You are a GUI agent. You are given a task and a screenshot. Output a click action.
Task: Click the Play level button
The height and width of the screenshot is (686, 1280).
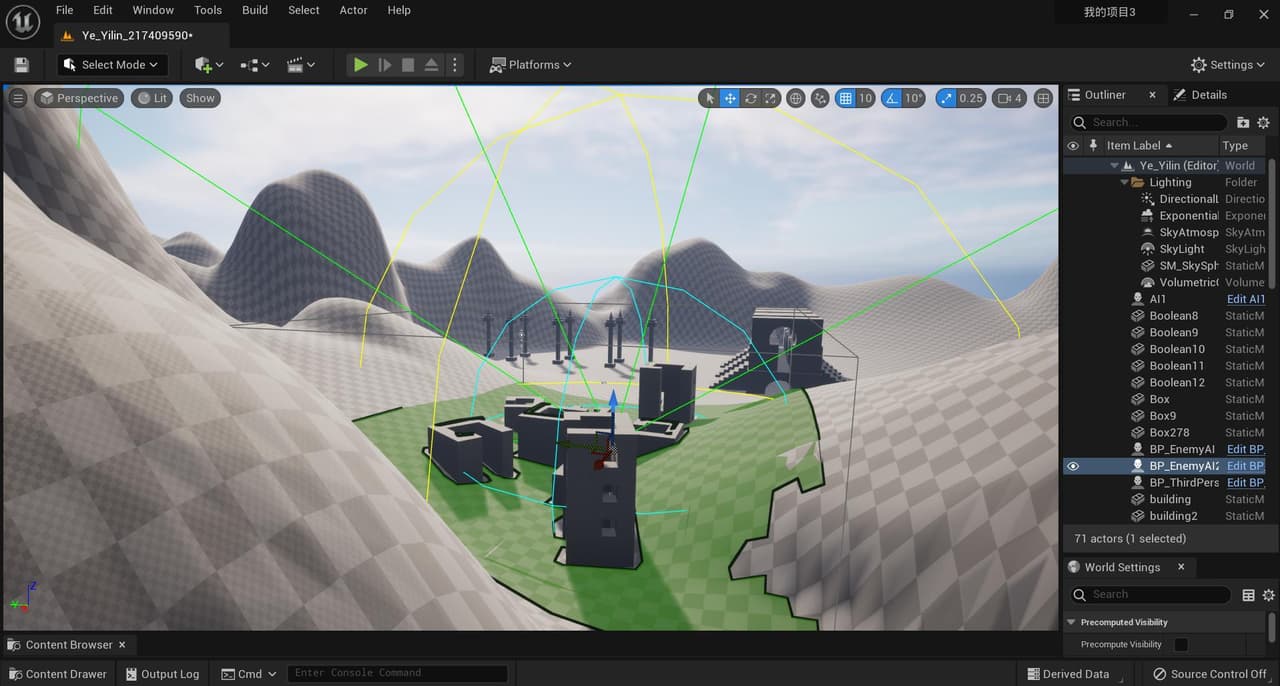click(360, 65)
